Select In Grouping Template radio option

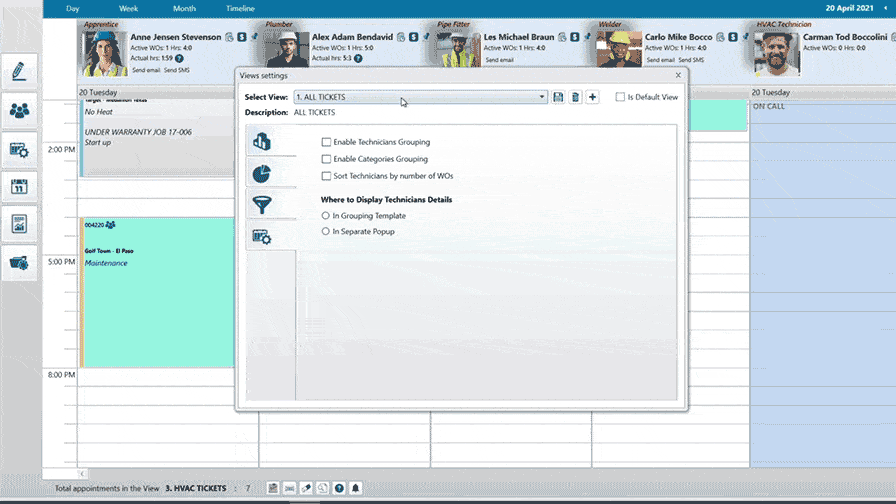point(326,215)
